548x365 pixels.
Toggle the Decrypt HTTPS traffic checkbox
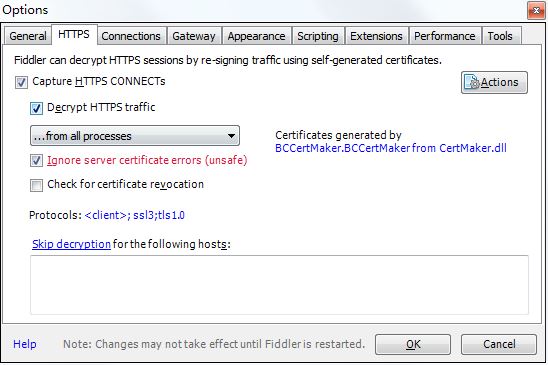36,108
